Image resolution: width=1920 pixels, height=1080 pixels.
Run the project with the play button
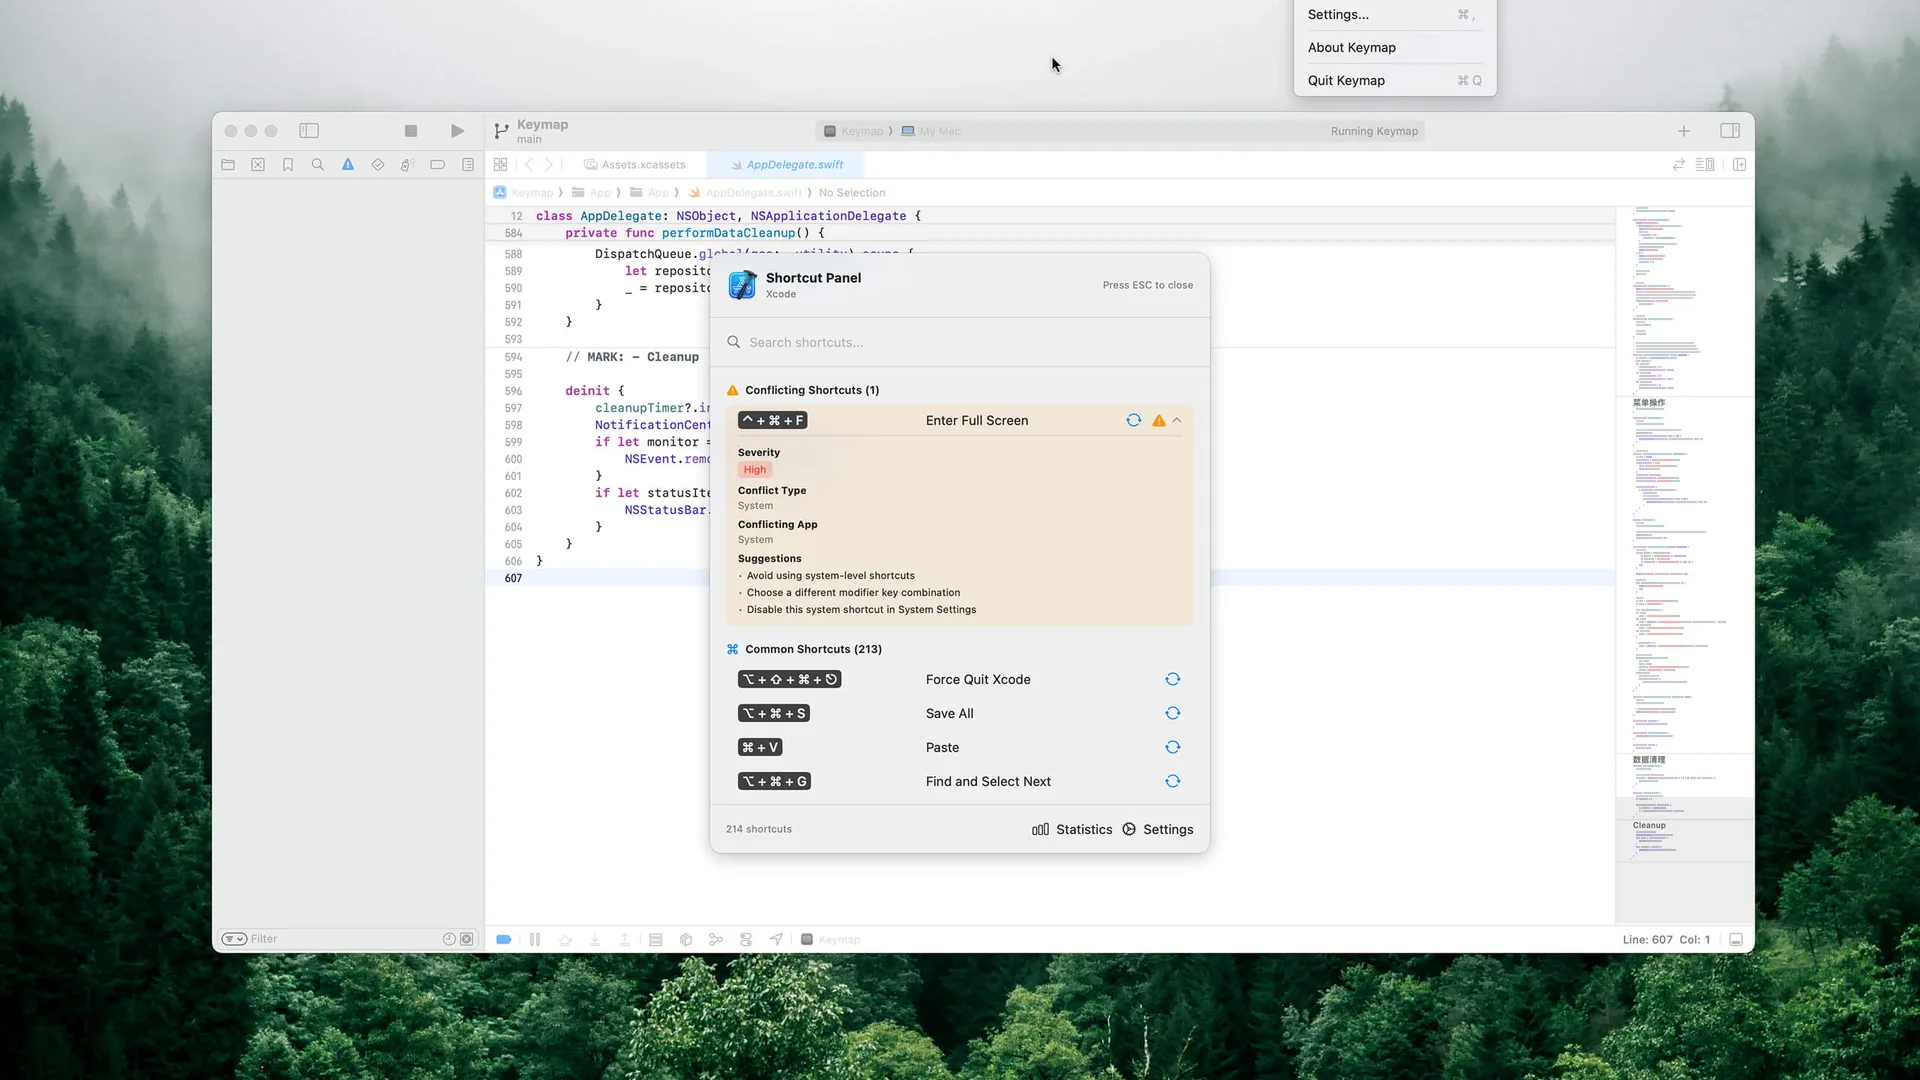(x=457, y=131)
